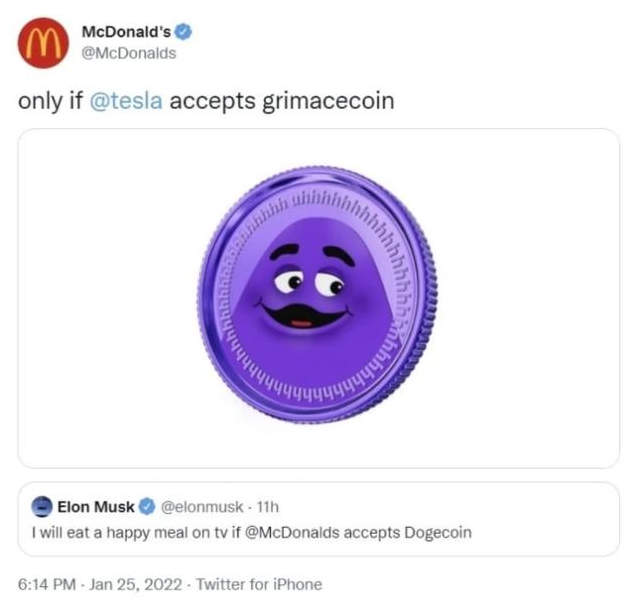Follow the @tesla mention link
Viewport: 637px width, 607px height.
[126, 101]
